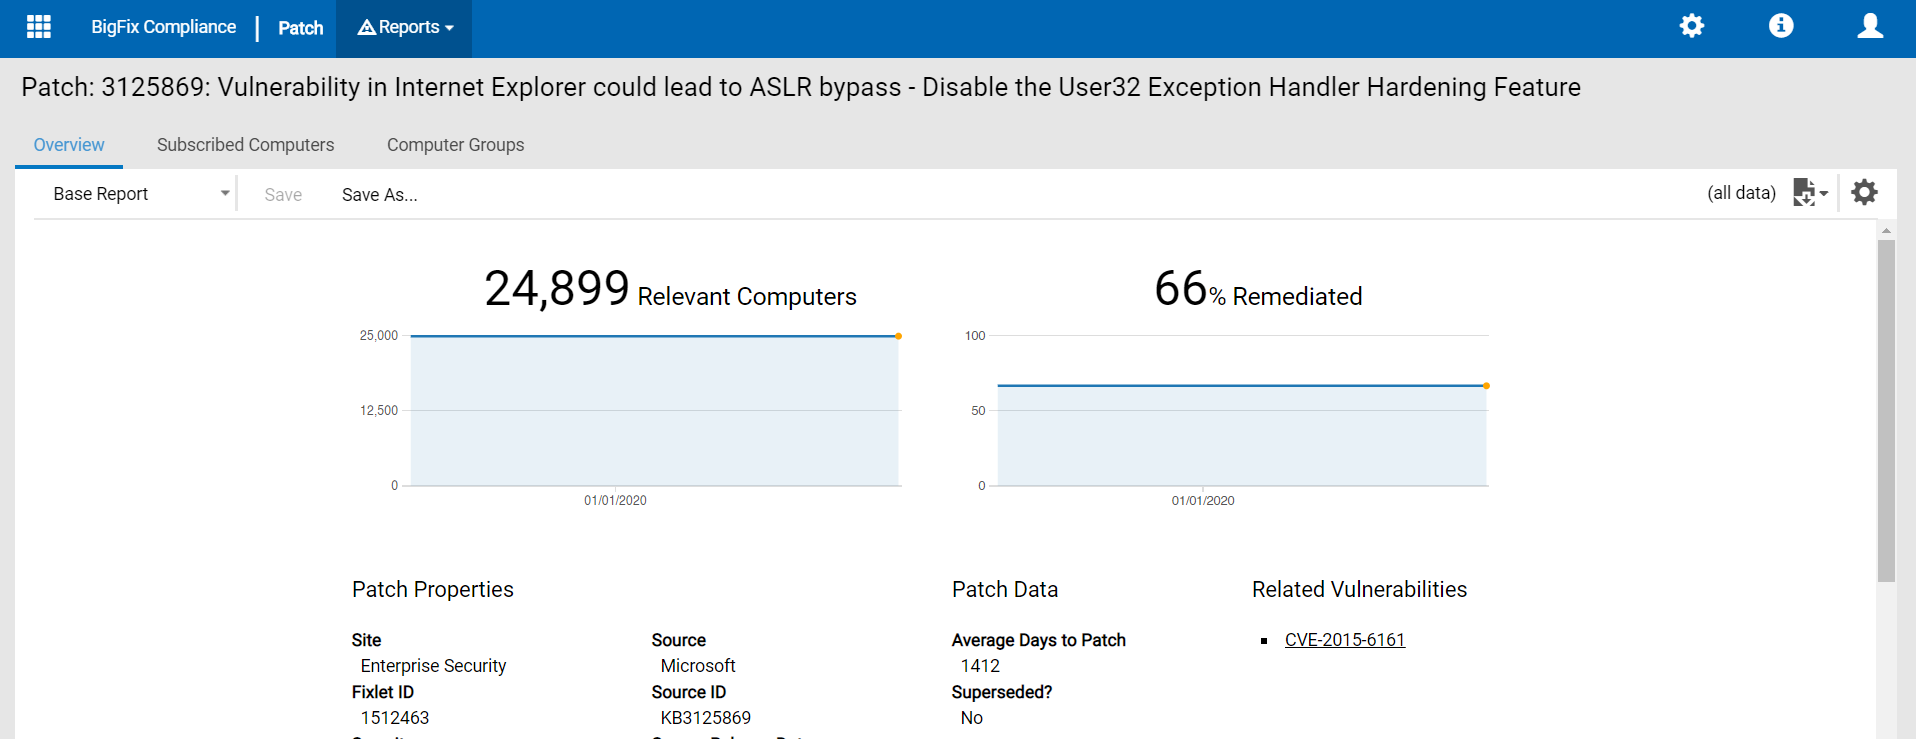Open the app launcher grid icon
This screenshot has height=739, width=1916.
click(39, 27)
